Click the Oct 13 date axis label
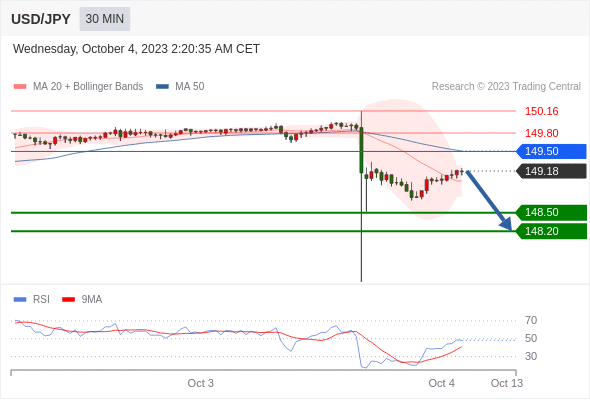Viewport: 590px width, 400px height. click(506, 383)
